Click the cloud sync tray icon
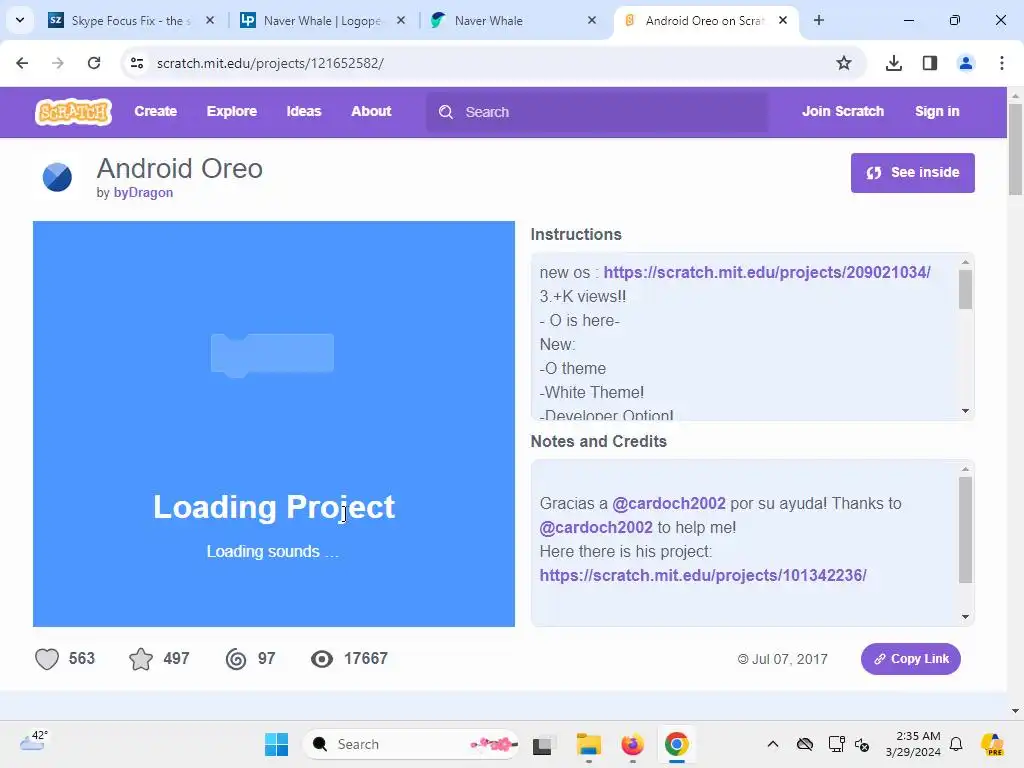Viewport: 1024px width, 768px height. 805,744
